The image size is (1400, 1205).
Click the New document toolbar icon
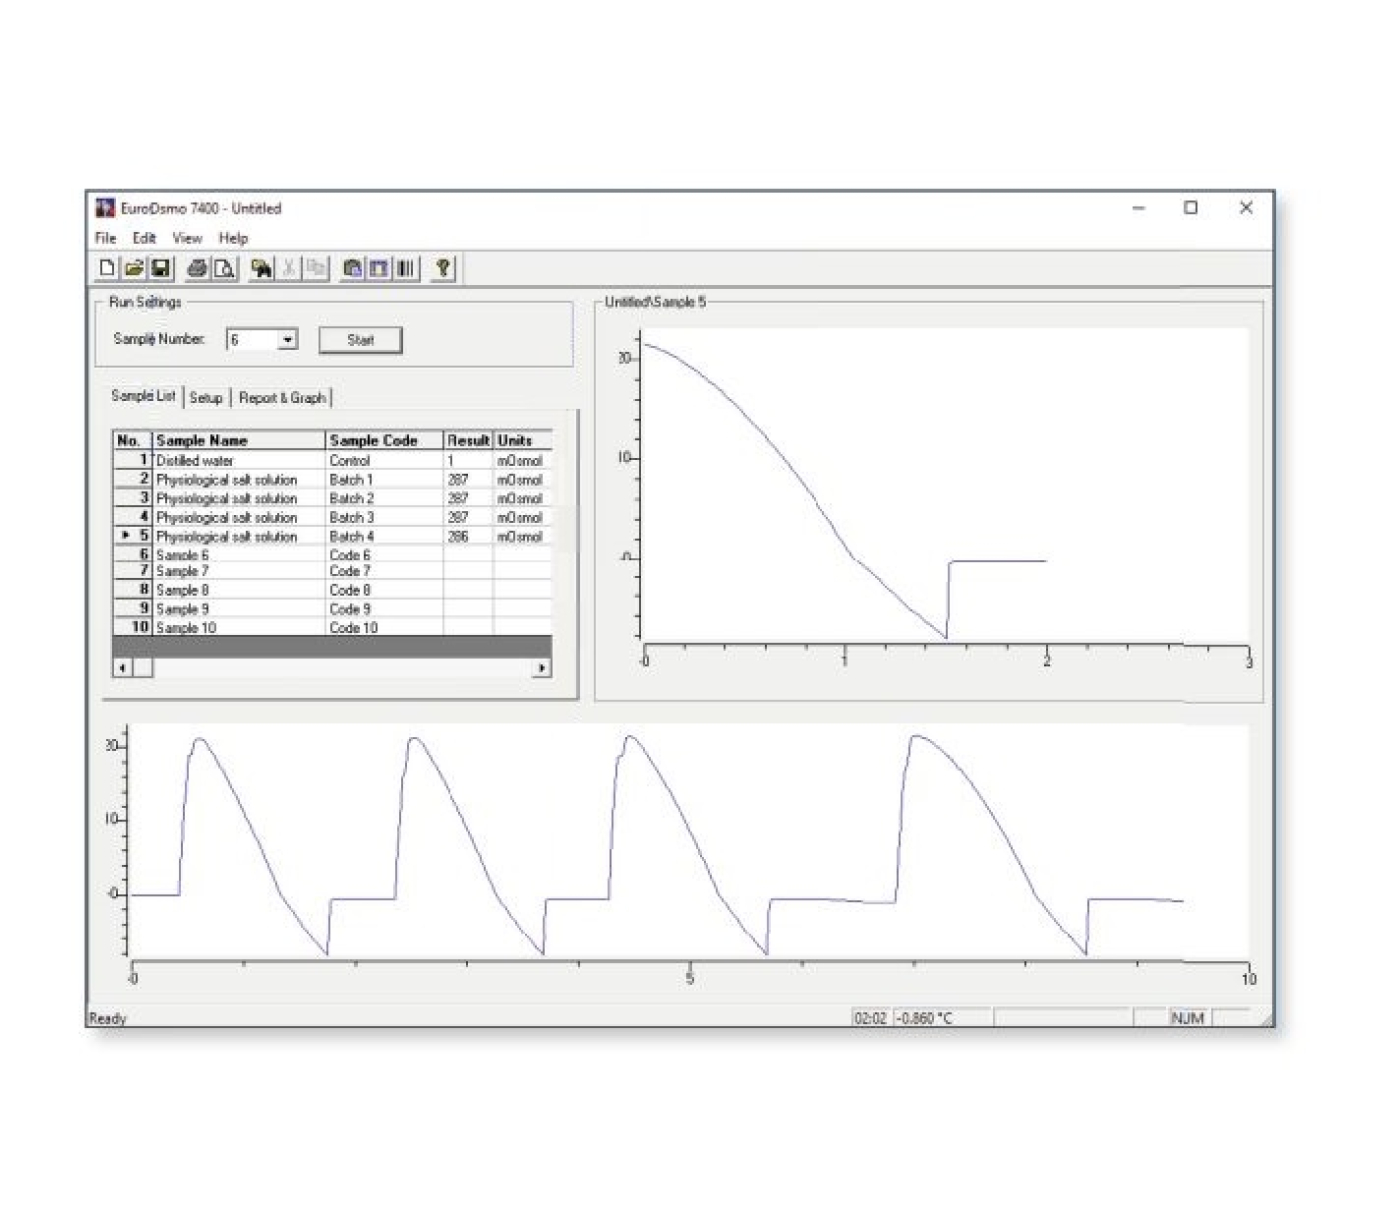[107, 268]
